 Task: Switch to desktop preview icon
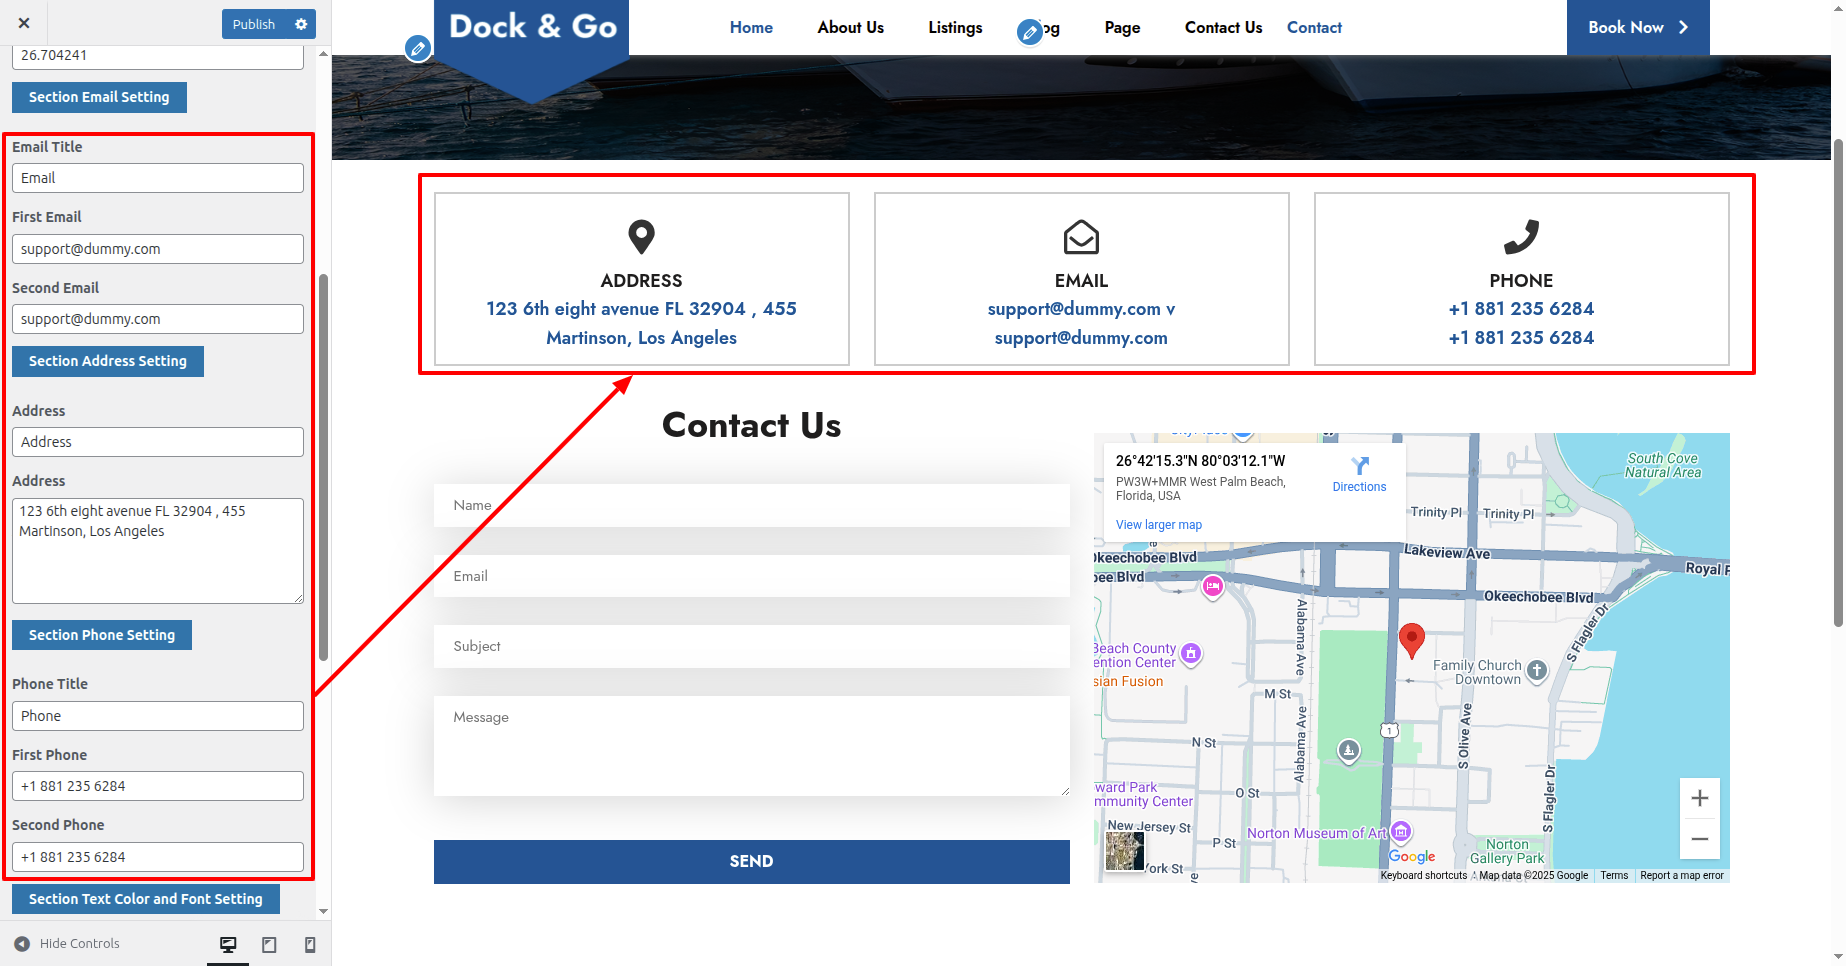(x=228, y=945)
